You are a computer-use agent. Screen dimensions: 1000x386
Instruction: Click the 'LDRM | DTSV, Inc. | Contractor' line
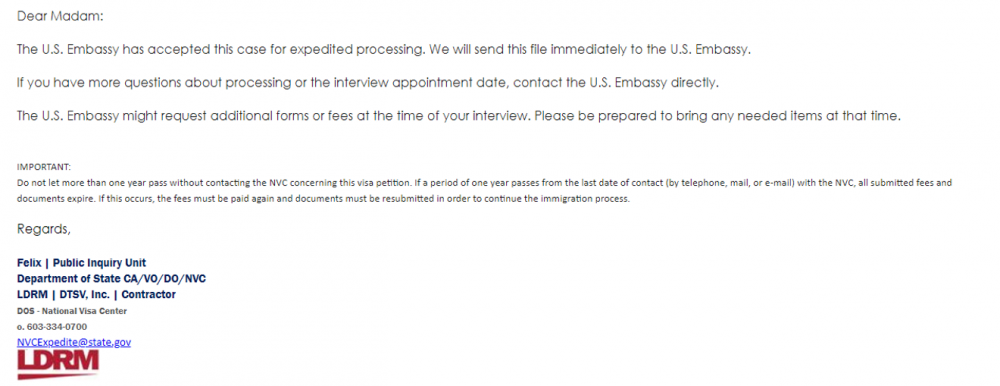click(x=96, y=295)
